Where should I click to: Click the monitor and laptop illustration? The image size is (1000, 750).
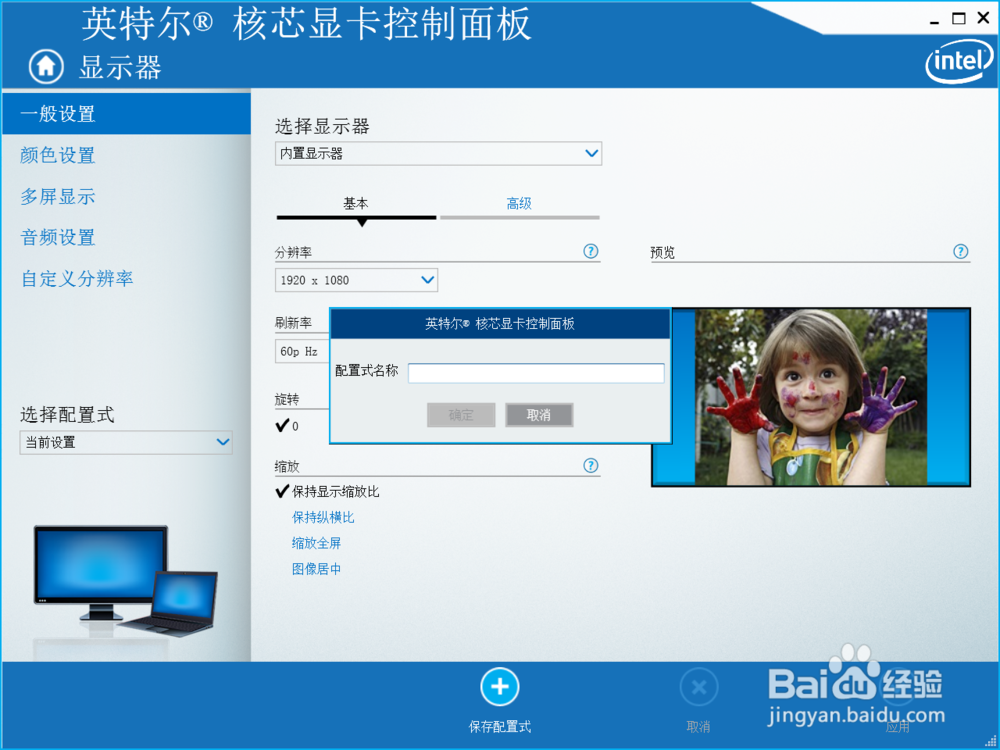[x=126, y=582]
